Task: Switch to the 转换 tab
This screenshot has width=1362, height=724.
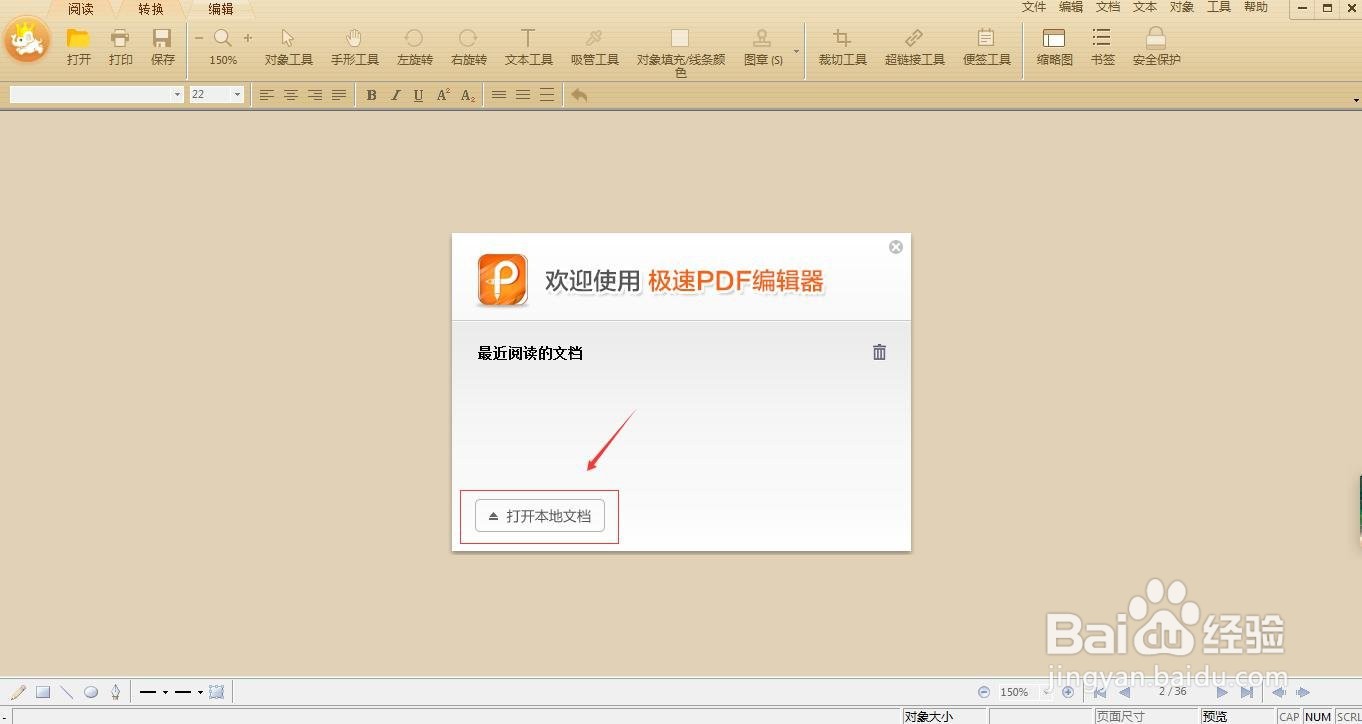Action: click(x=151, y=9)
